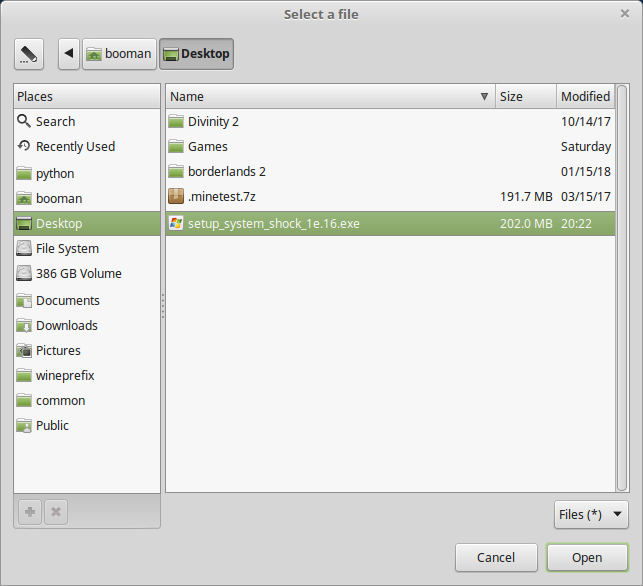643x586 pixels.
Task: Click the Saturday modified date
Action: click(x=586, y=146)
